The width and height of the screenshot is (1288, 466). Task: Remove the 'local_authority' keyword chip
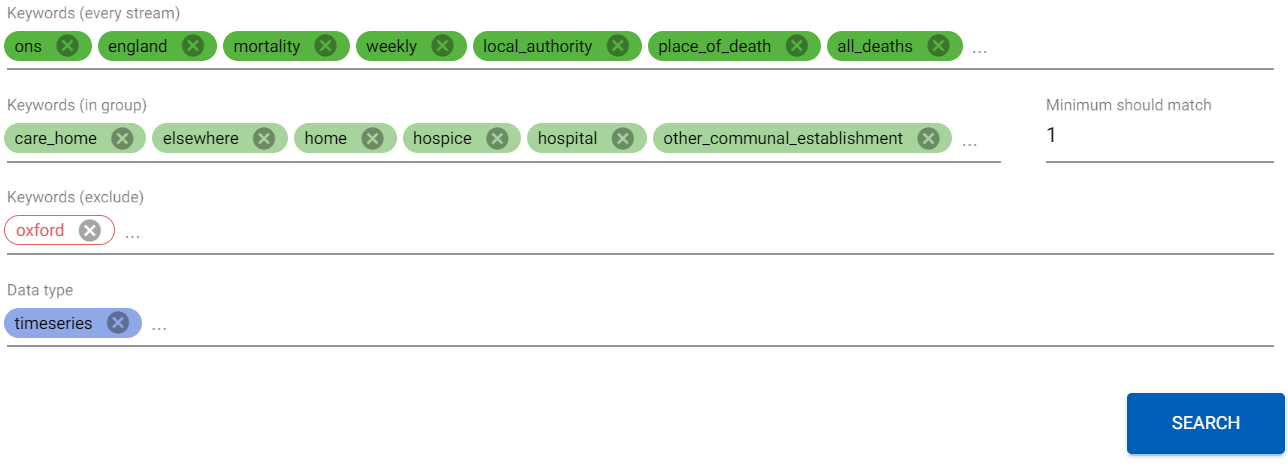[618, 46]
